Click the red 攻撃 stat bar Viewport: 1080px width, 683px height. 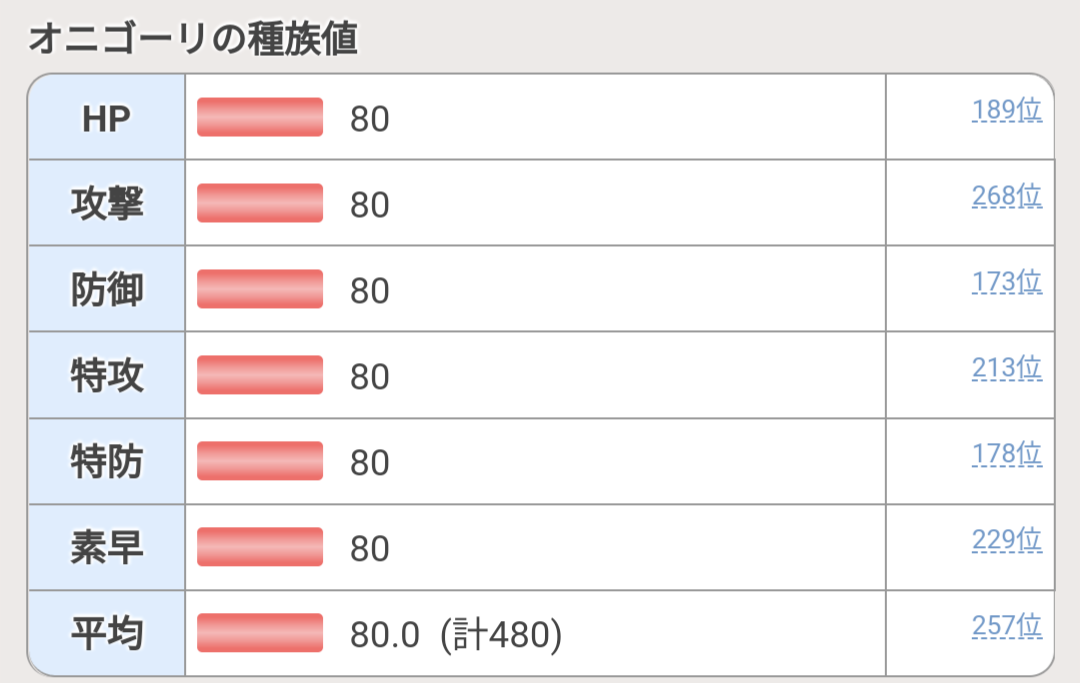pyautogui.click(x=260, y=203)
